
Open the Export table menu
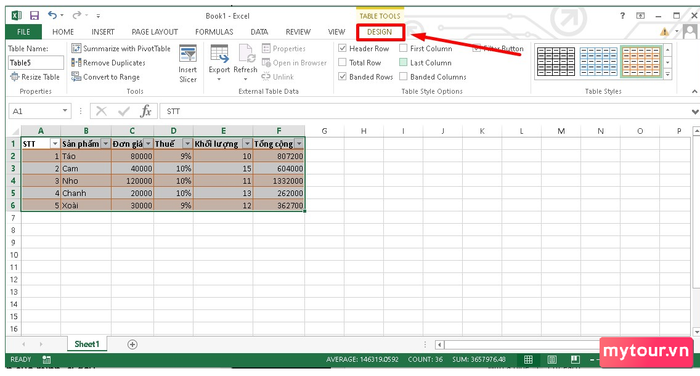[x=219, y=63]
